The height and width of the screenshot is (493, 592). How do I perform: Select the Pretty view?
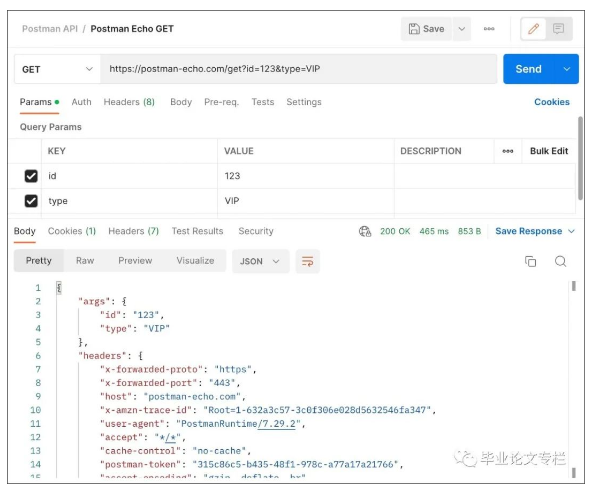[x=39, y=261]
